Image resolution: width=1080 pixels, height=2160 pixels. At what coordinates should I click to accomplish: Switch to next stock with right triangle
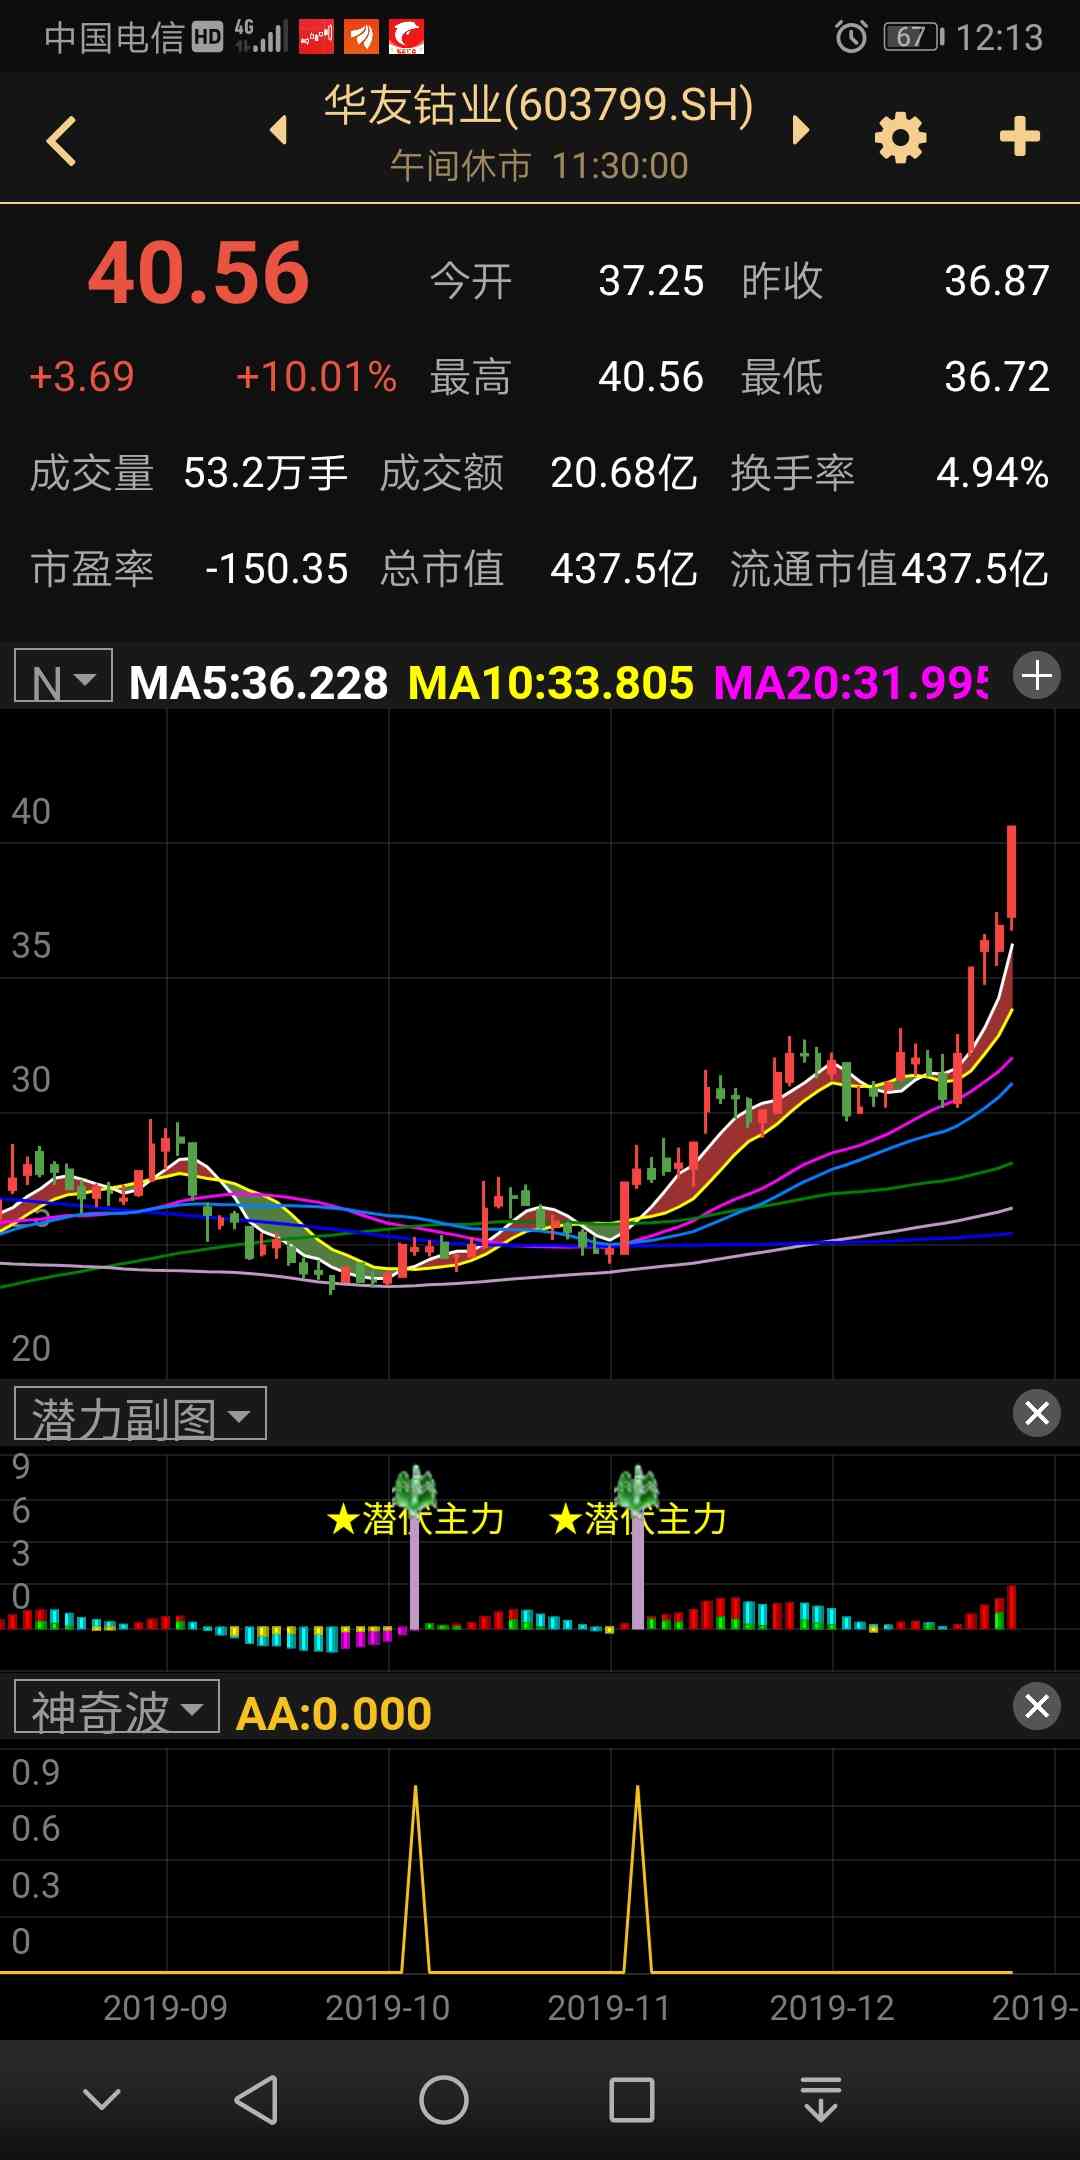click(x=800, y=130)
